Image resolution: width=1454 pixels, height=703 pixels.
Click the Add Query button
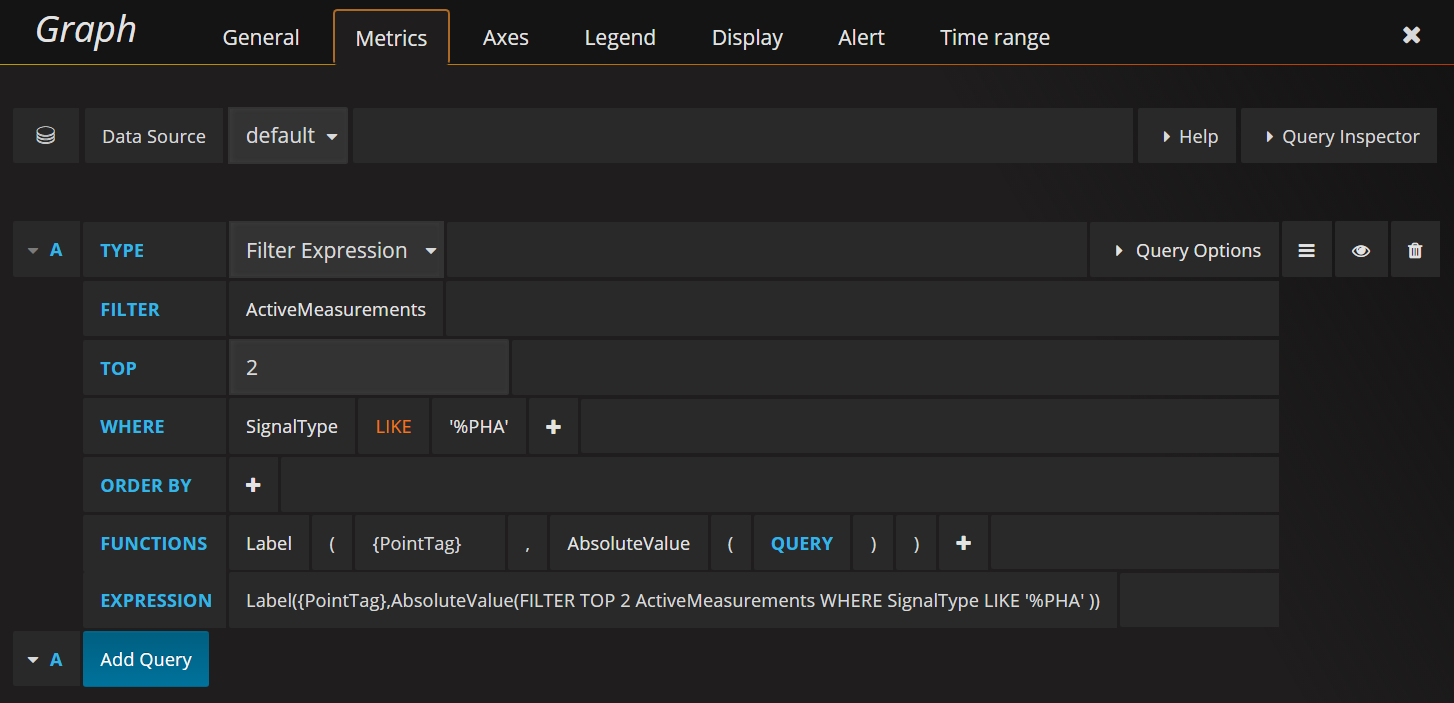(x=146, y=659)
